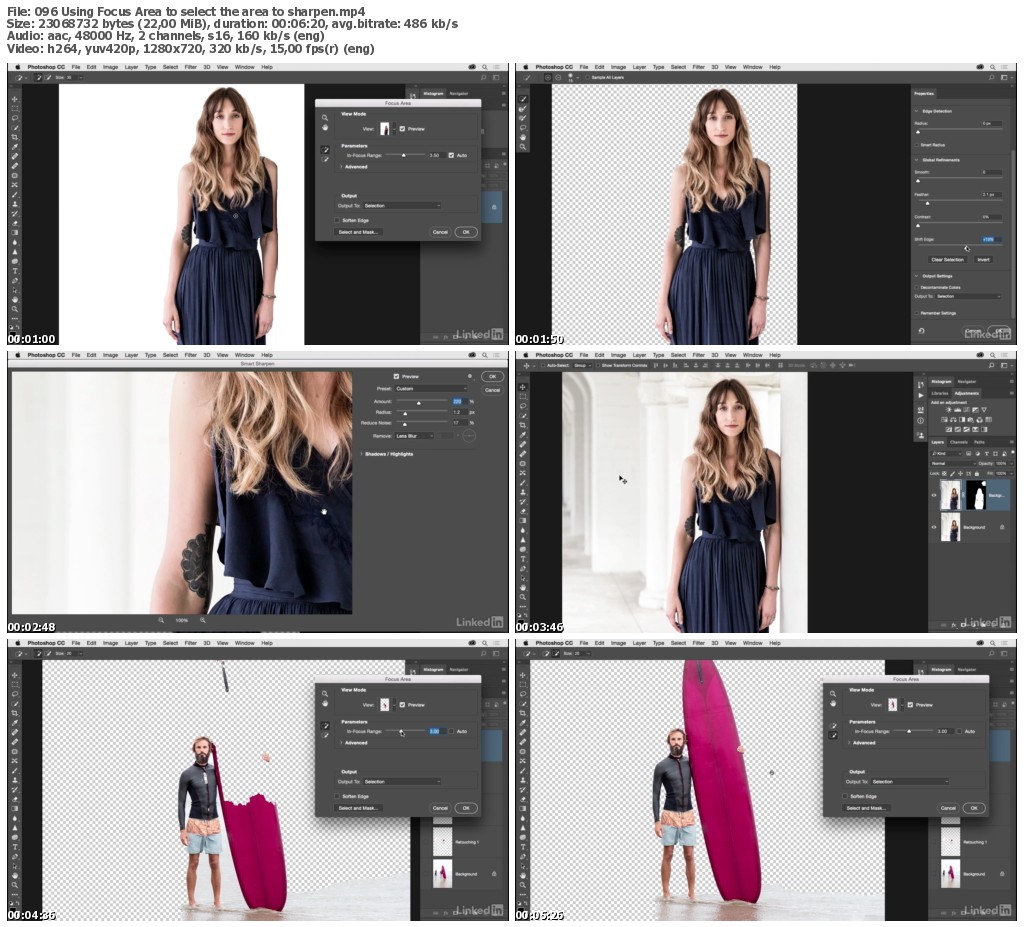Click the Focus Area zoom tool in 00:01:00 frame
The height and width of the screenshot is (927, 1024).
coord(325,118)
